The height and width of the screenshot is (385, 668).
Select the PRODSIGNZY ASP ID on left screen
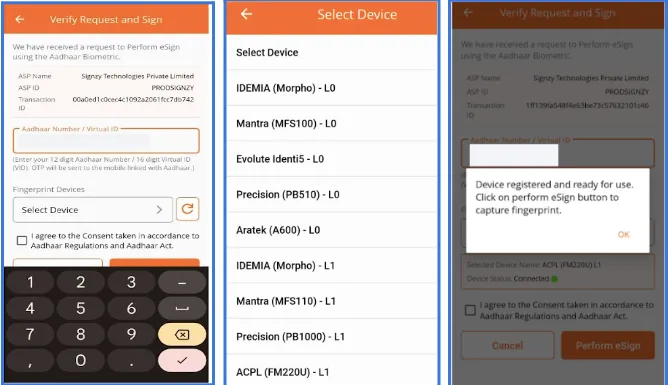173,88
